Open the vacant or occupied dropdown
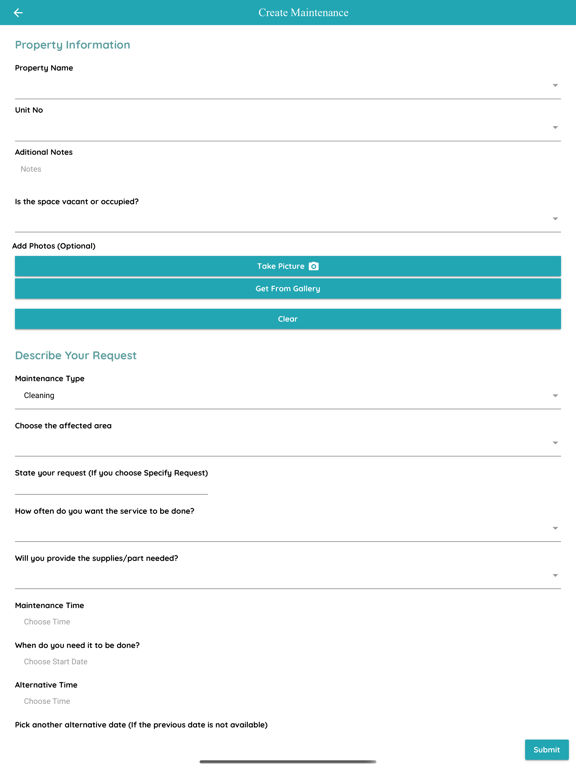 288,219
